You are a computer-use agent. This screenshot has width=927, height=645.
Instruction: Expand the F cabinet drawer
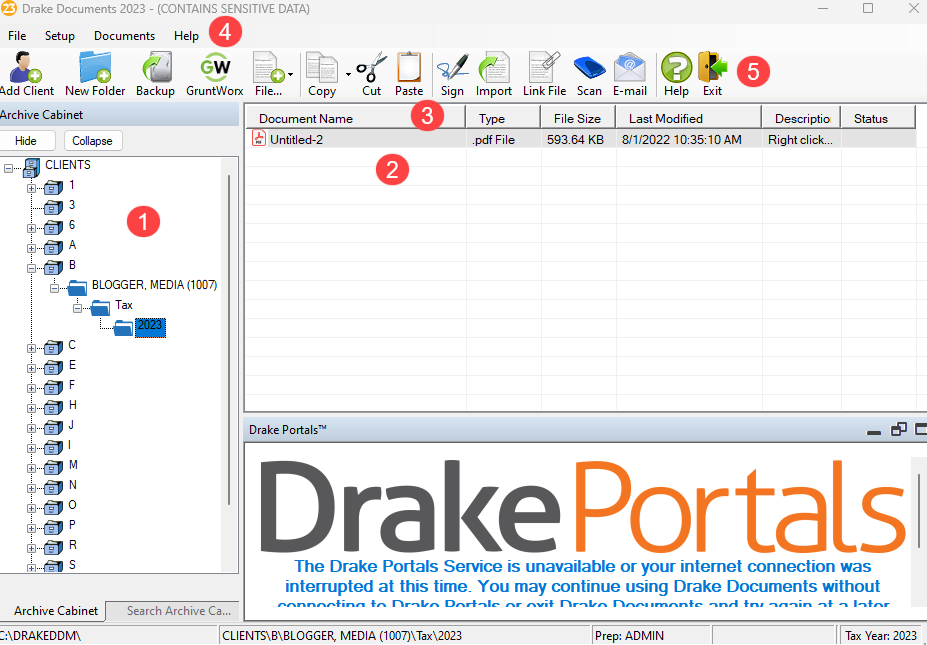click(x=31, y=388)
